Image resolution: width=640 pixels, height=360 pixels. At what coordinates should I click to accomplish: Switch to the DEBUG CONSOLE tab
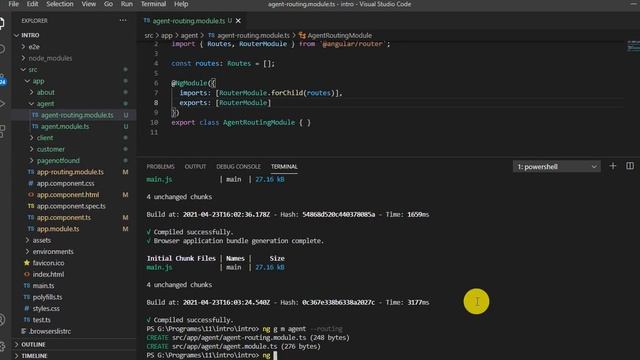point(238,167)
